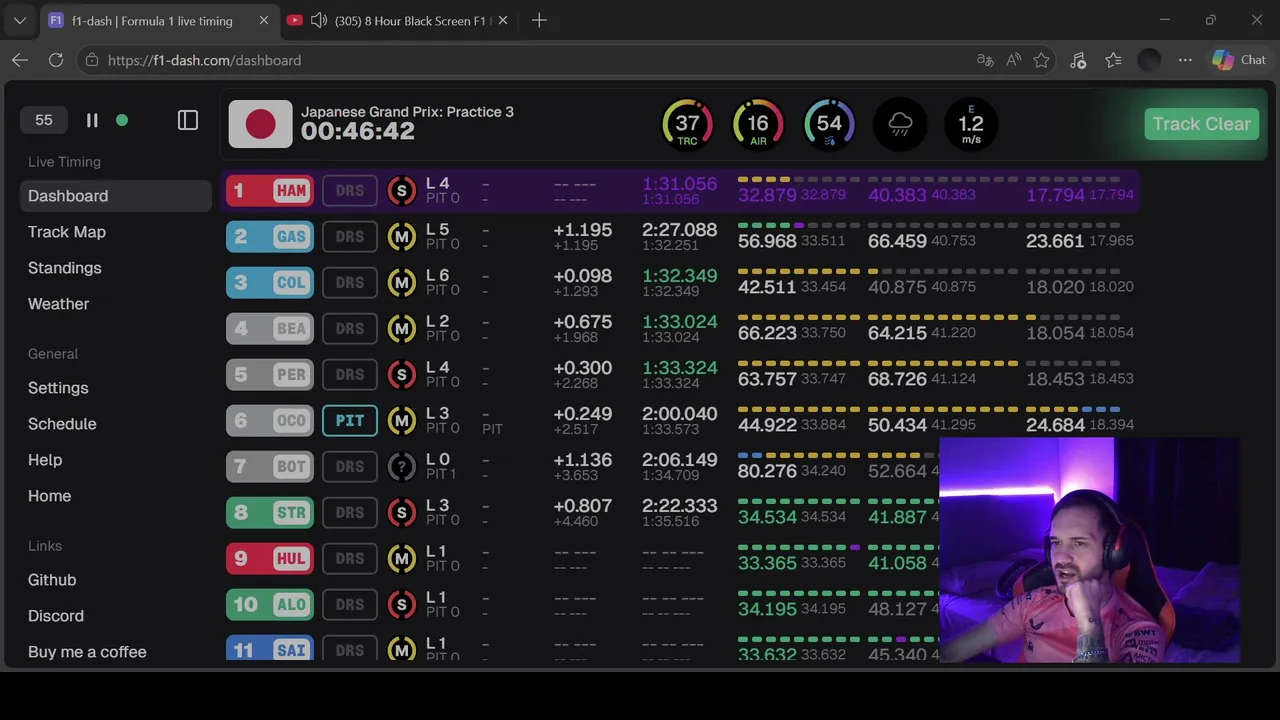Click the PIT indicator on OCO row
The height and width of the screenshot is (720, 1280).
pyautogui.click(x=350, y=420)
